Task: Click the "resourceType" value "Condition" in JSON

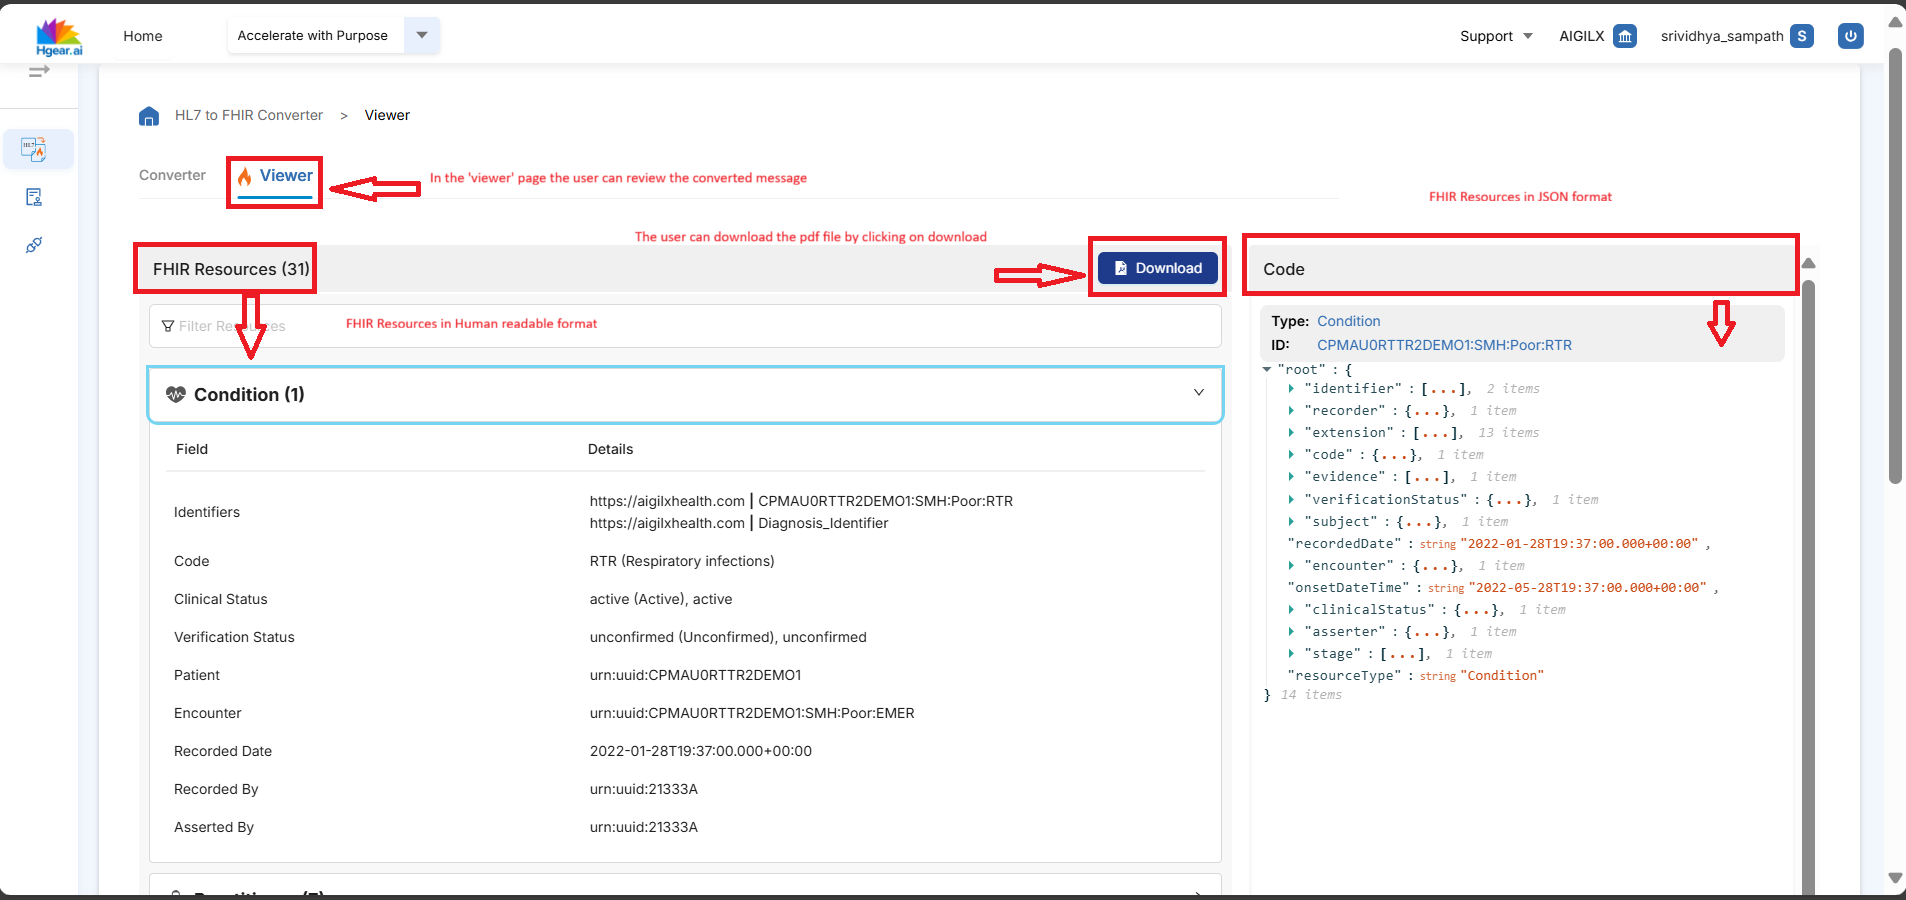Action: tap(1502, 676)
